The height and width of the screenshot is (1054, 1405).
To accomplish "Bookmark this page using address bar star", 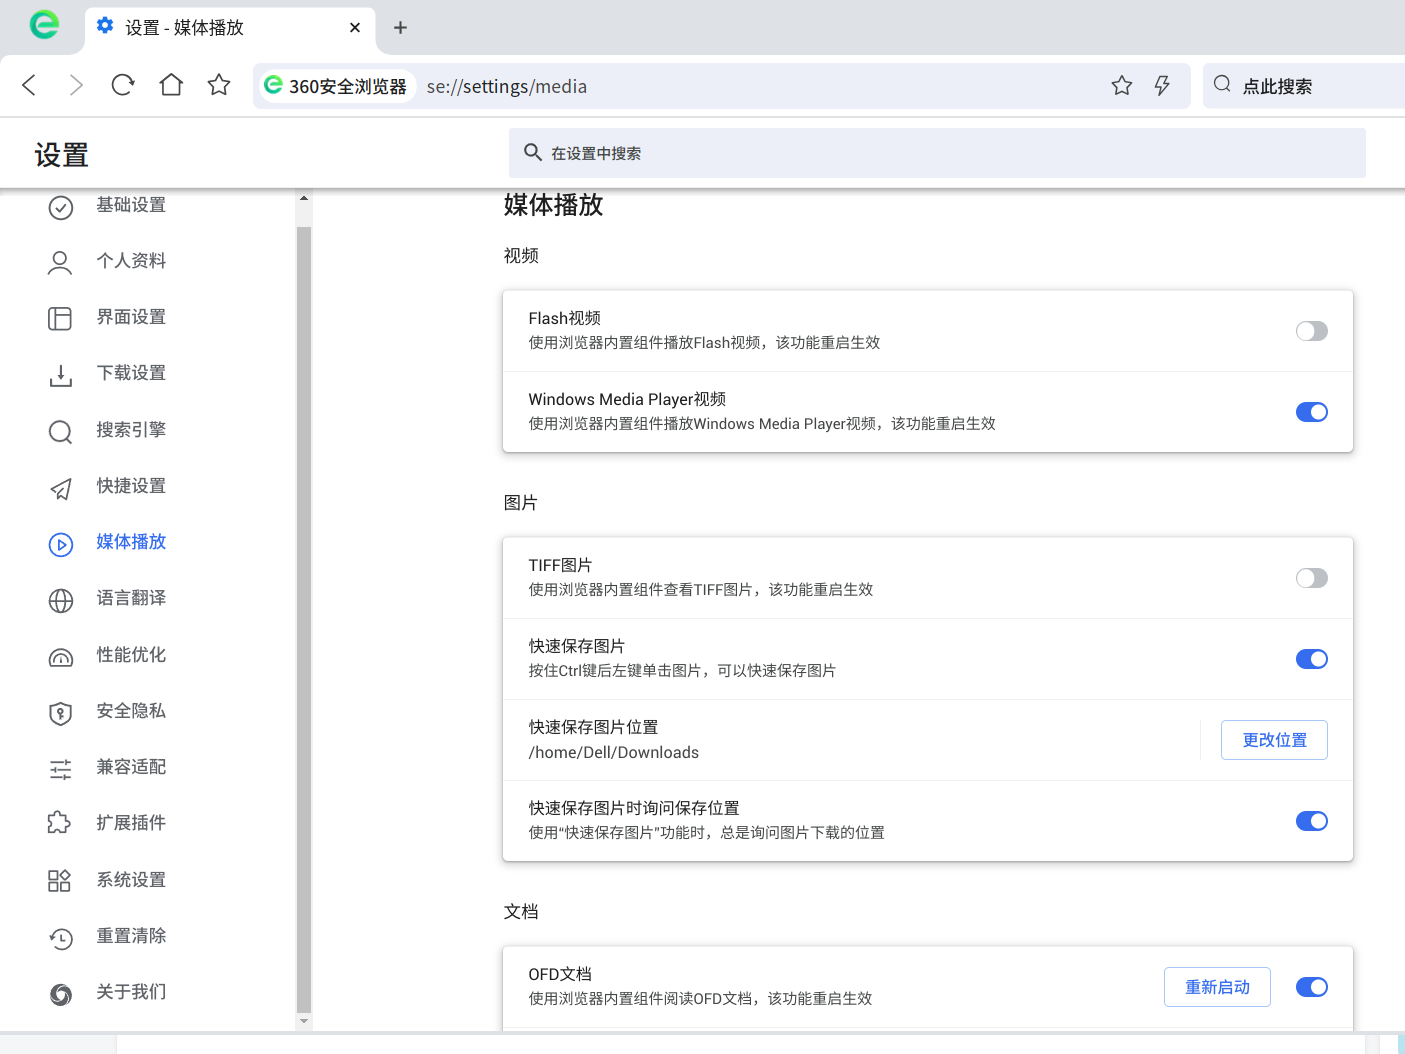I will click(1122, 86).
